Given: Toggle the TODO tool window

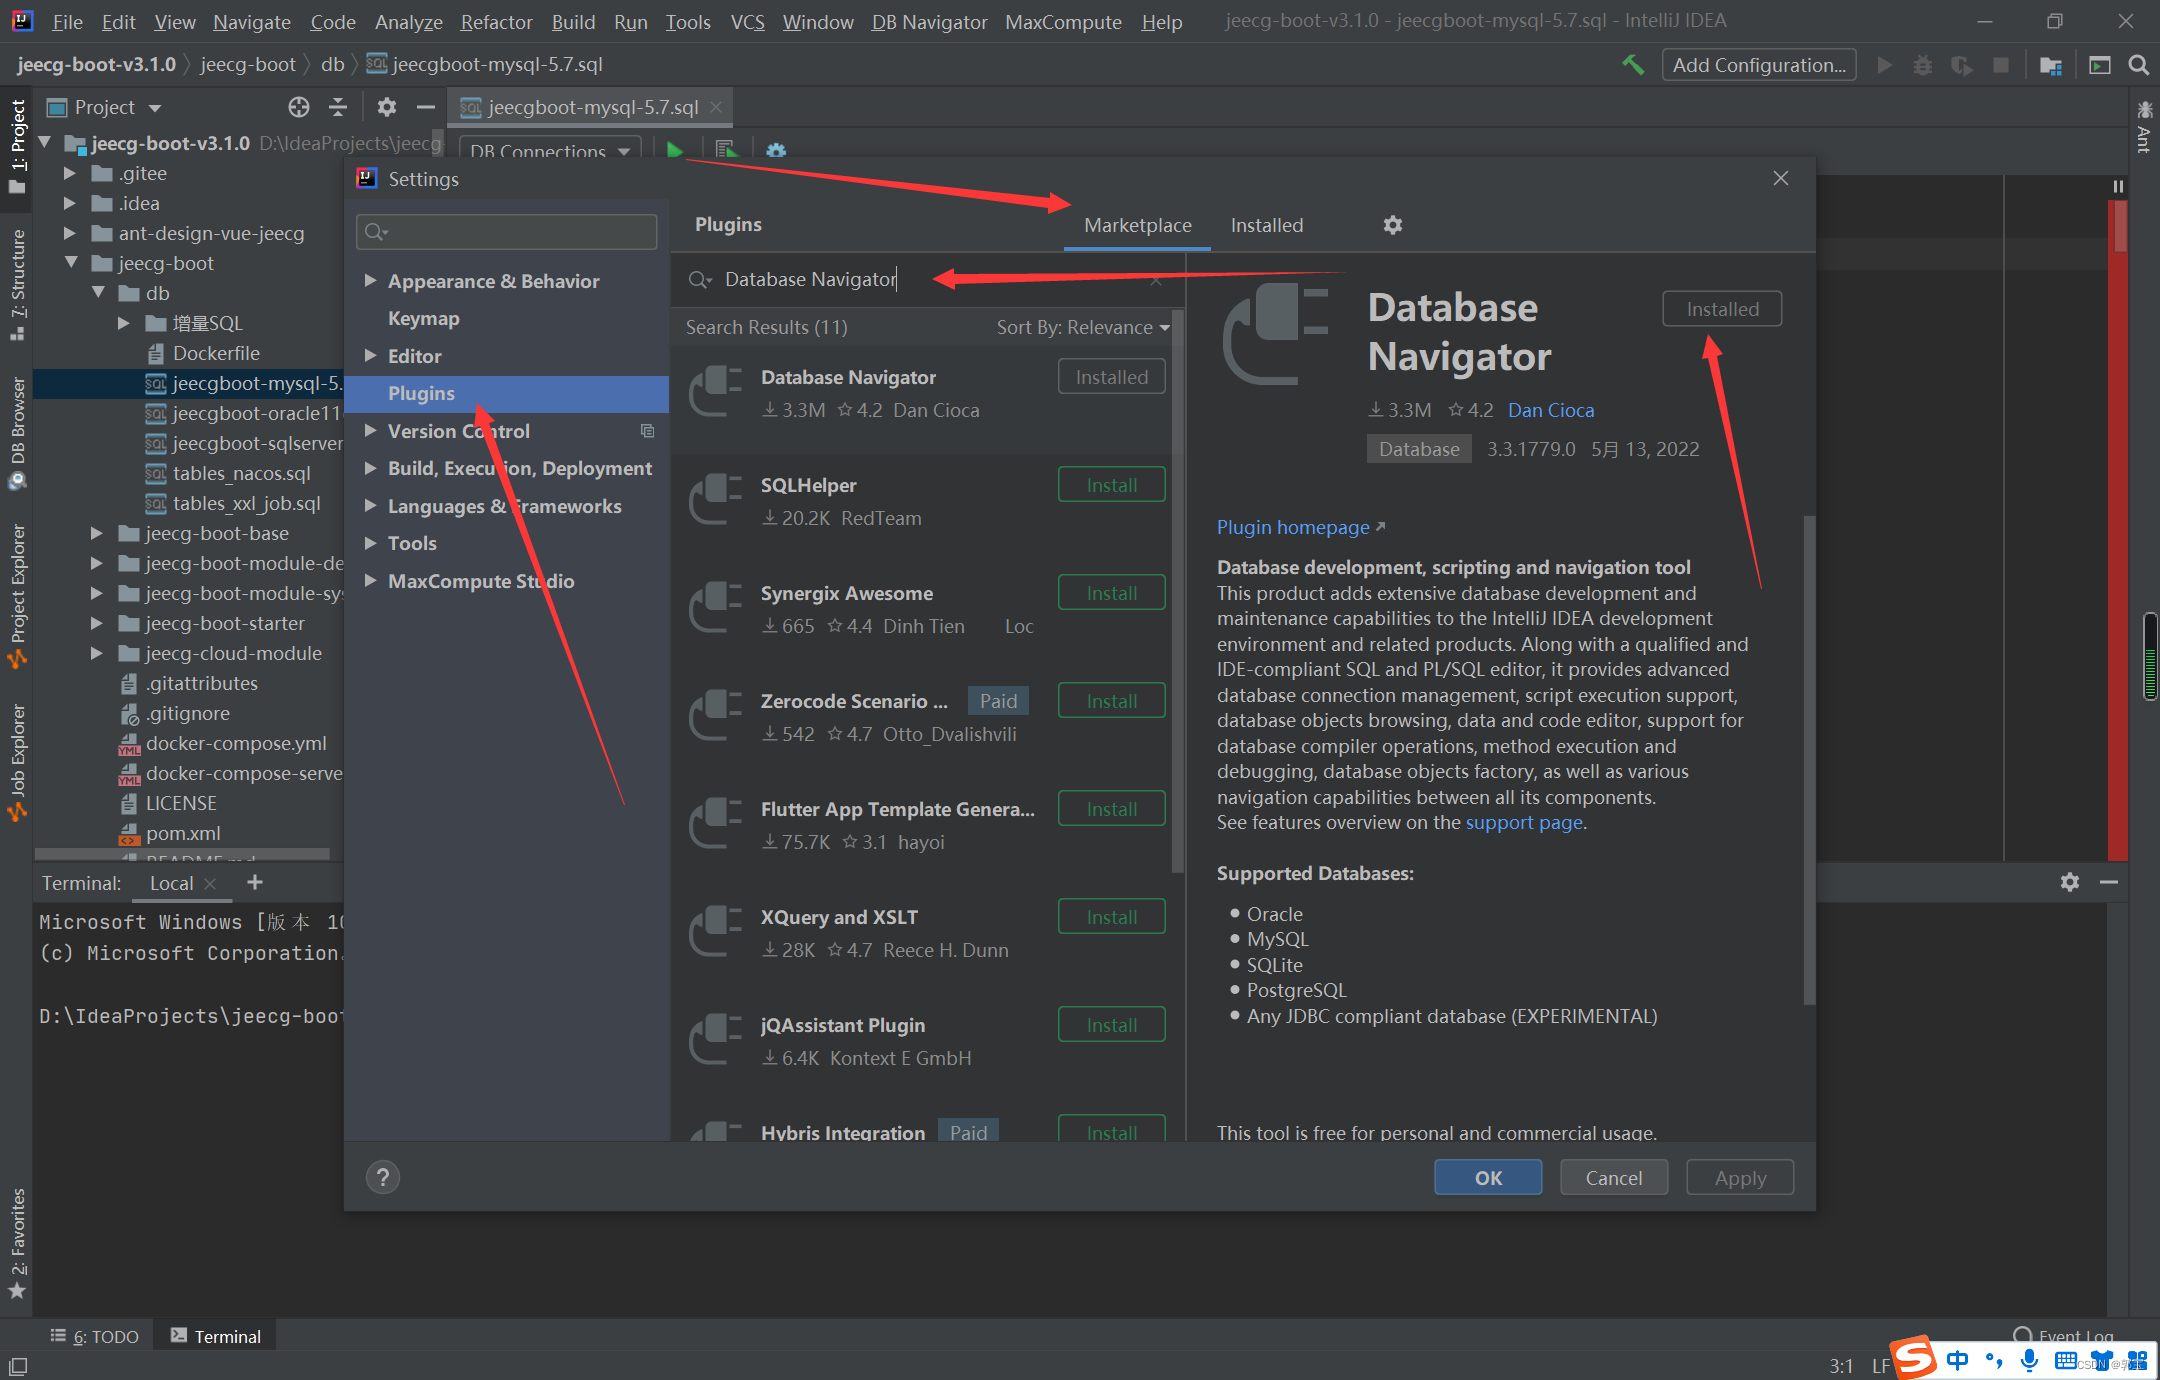Looking at the screenshot, I should coord(95,1335).
